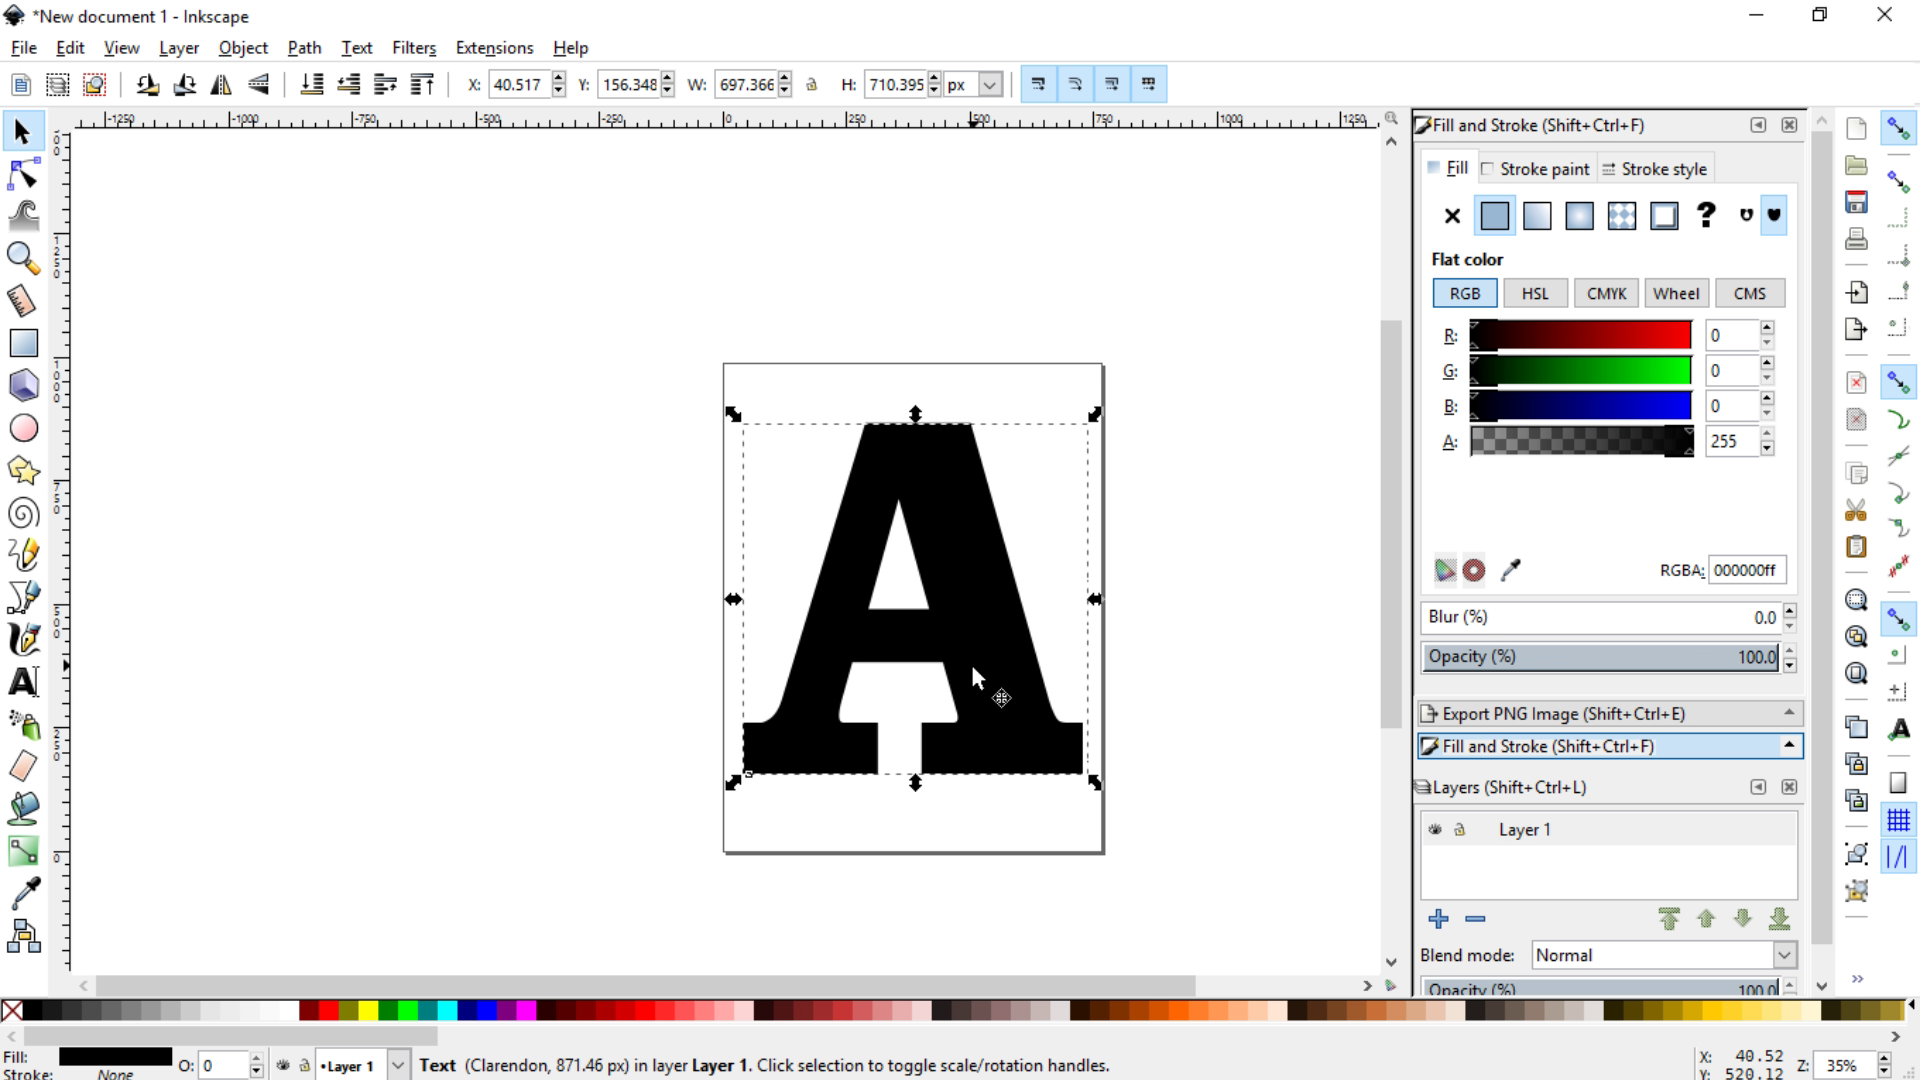Select the Pencil freehand tool

[x=22, y=555]
